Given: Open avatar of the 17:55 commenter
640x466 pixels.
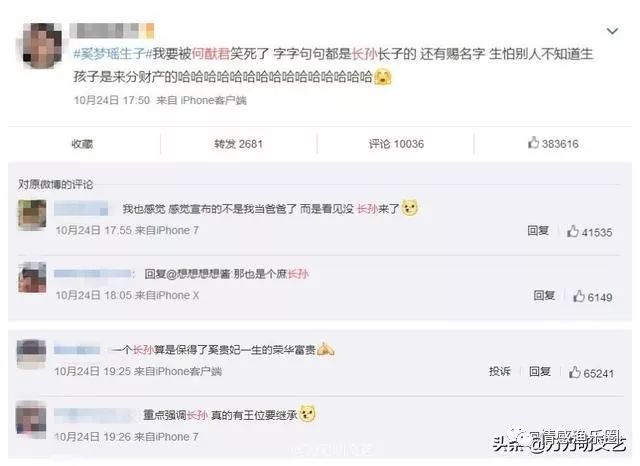Looking at the screenshot, I should (32, 215).
